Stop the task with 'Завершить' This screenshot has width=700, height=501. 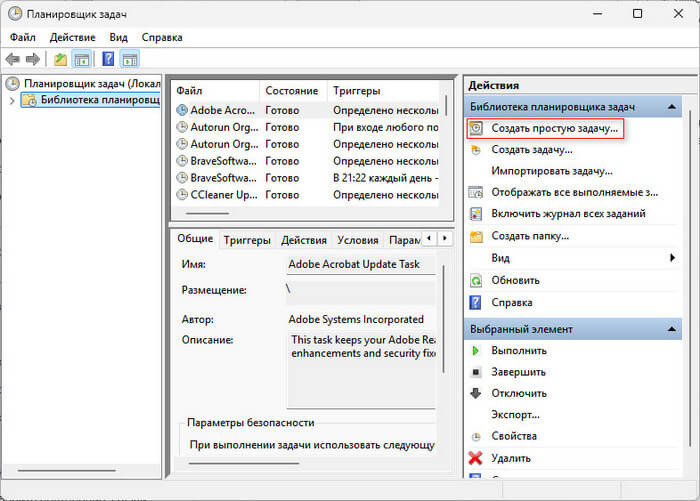[x=518, y=372]
